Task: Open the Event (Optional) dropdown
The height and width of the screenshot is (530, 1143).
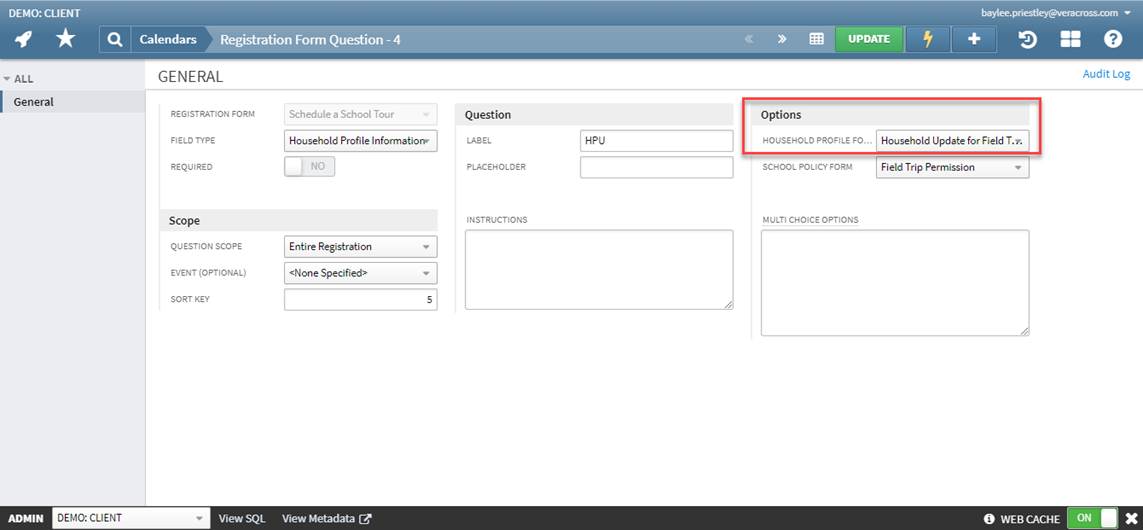Action: point(361,273)
